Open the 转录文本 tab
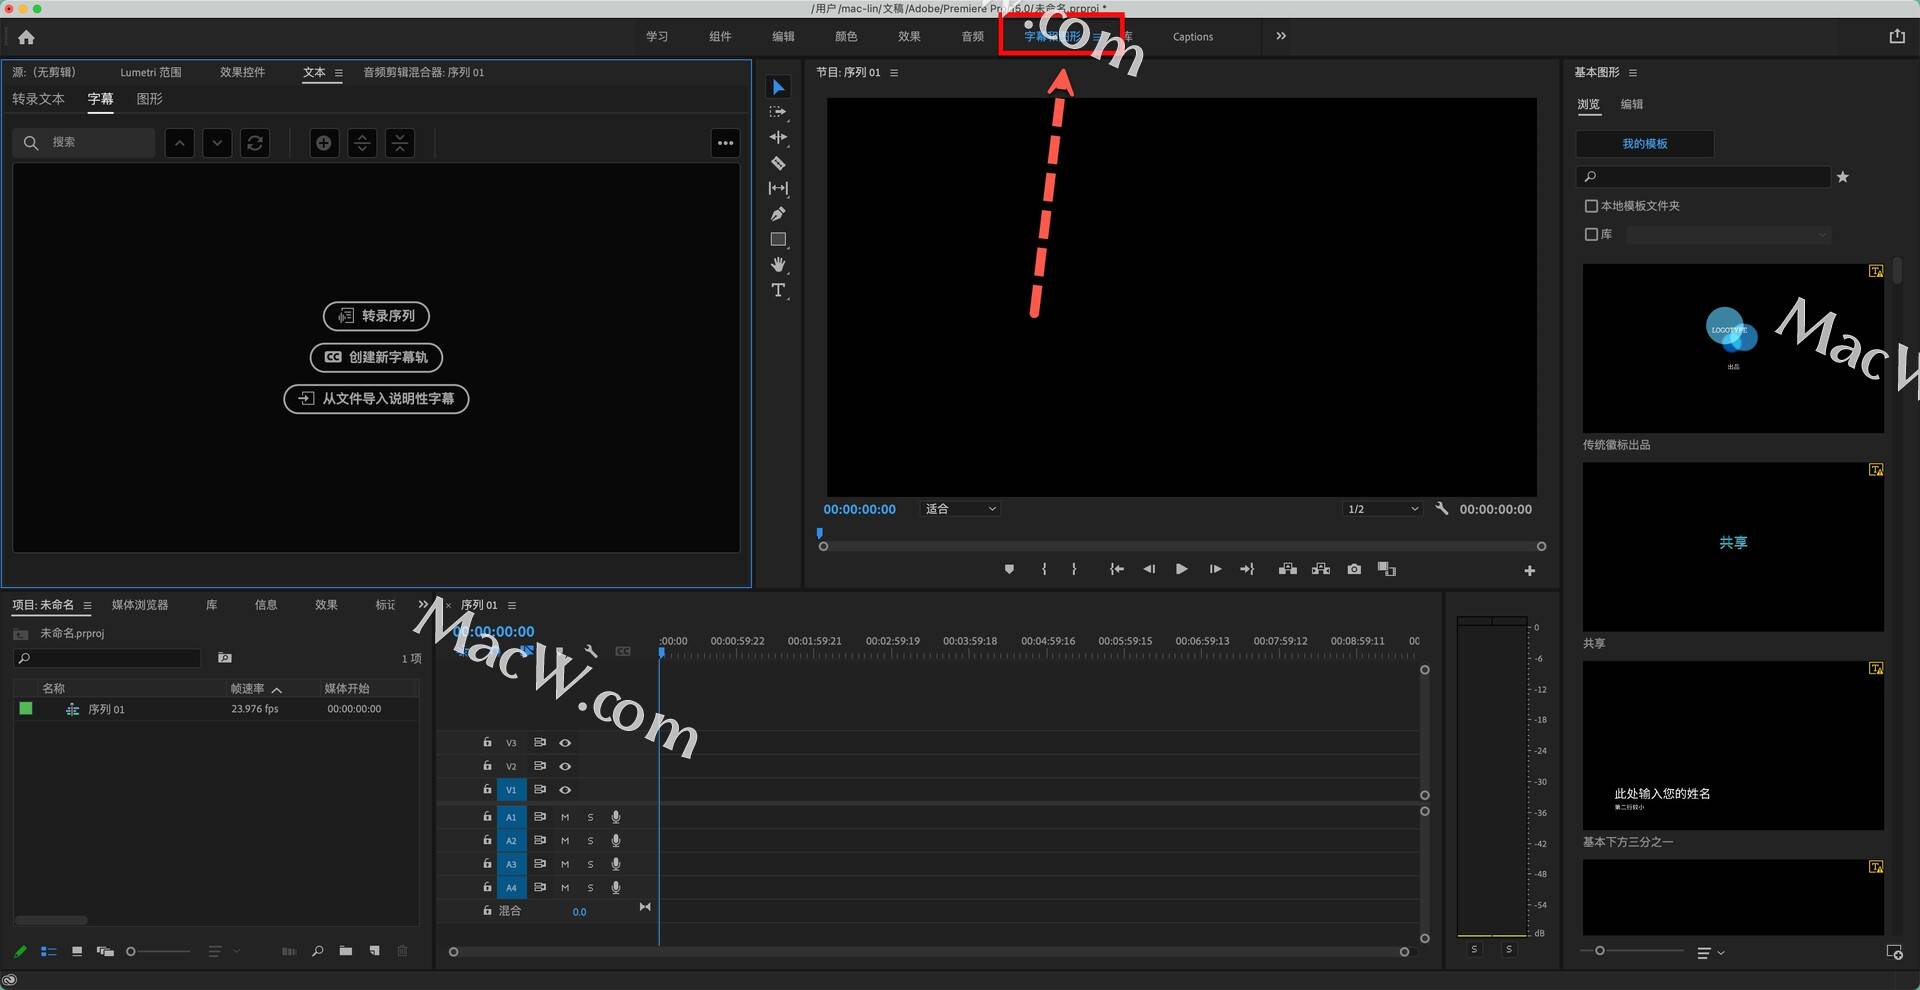The height and width of the screenshot is (990, 1920). [38, 99]
